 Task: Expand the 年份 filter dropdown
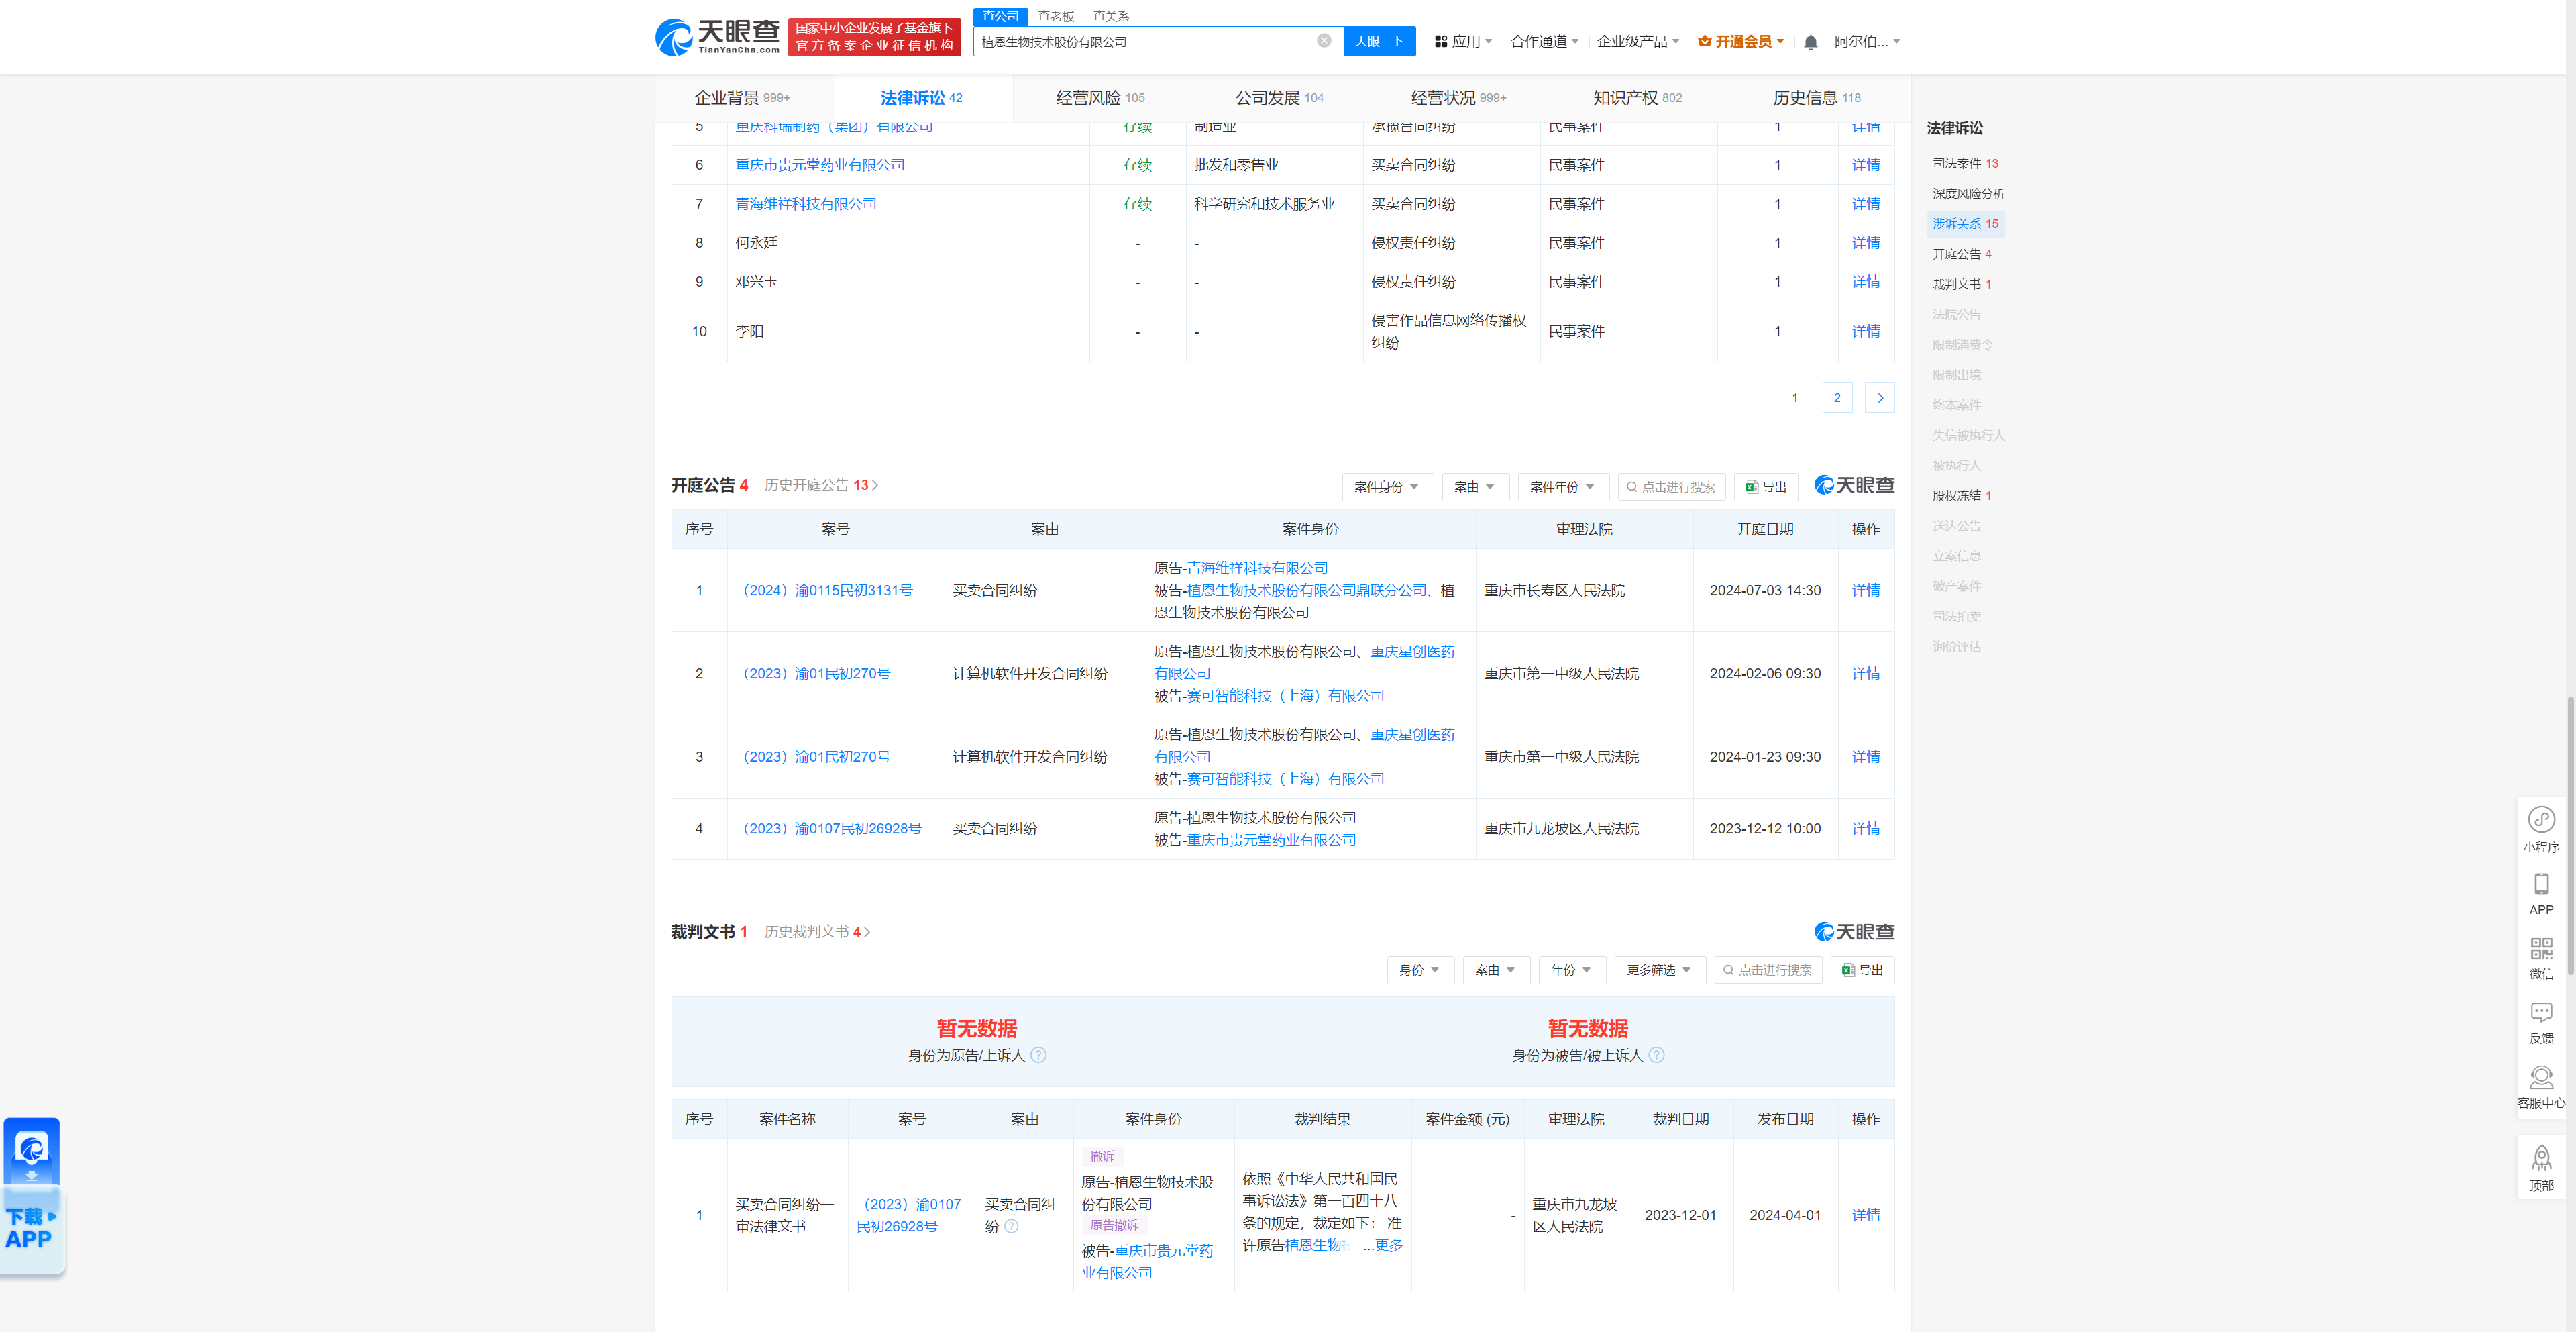1572,970
